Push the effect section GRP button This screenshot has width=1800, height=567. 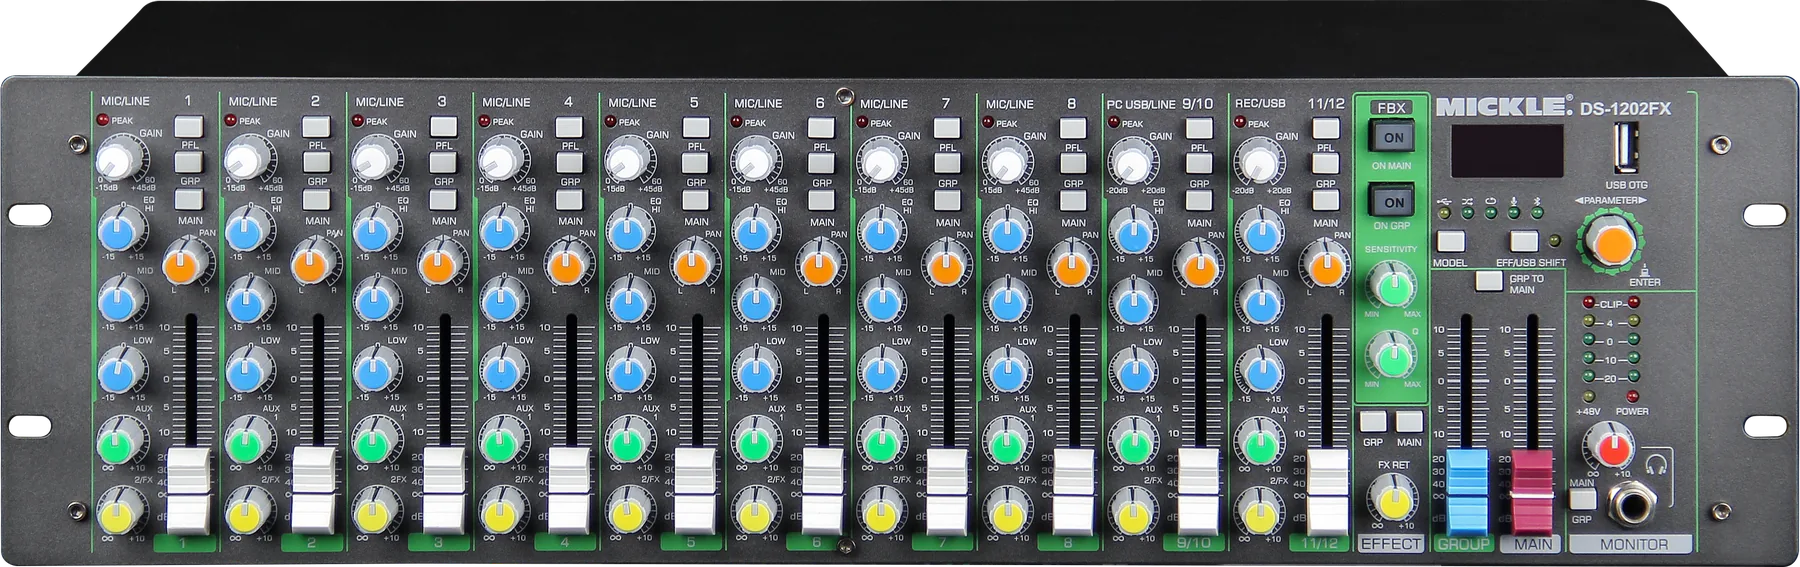pyautogui.click(x=1373, y=422)
